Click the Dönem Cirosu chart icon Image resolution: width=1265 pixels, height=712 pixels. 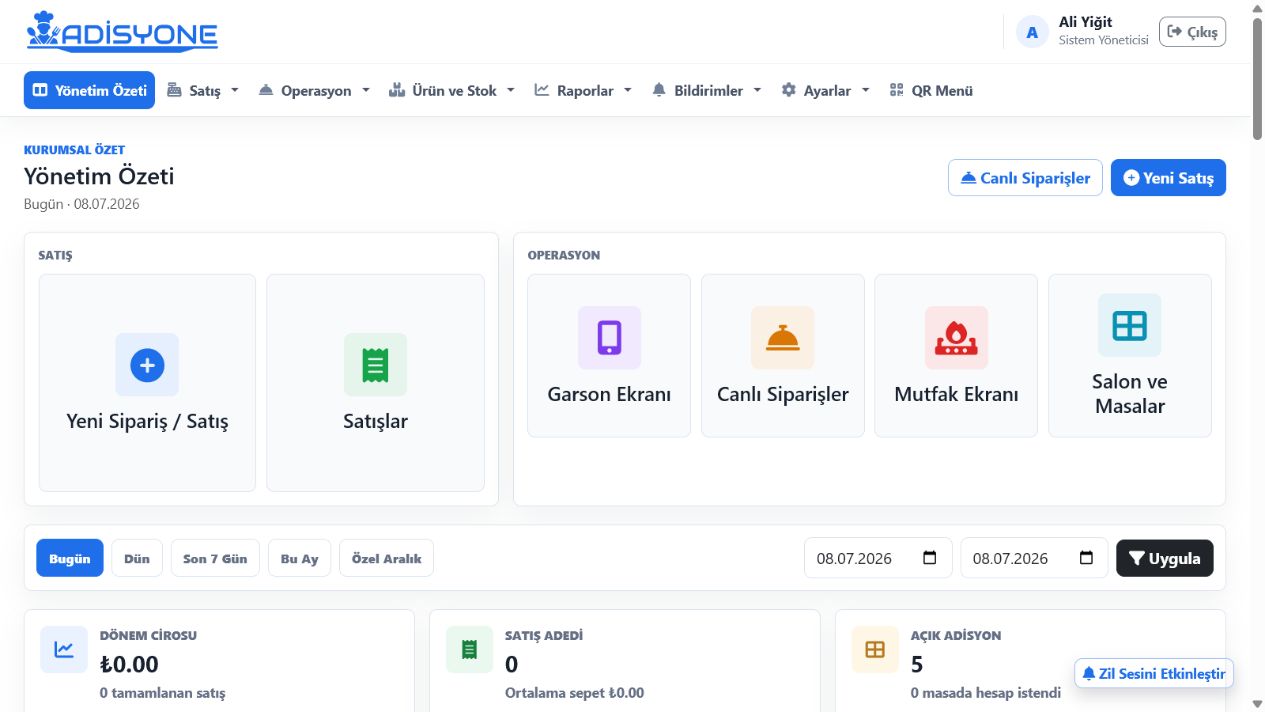64,650
